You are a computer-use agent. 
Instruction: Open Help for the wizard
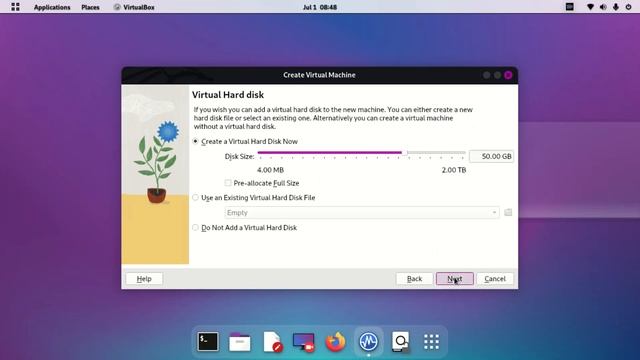click(x=144, y=279)
